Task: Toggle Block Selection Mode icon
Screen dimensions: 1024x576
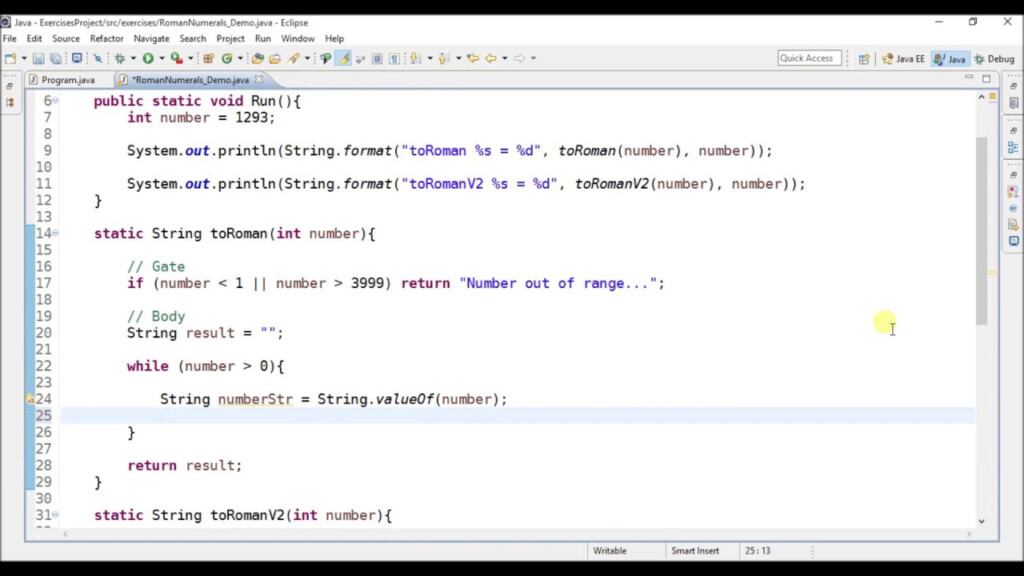Action: 377,59
